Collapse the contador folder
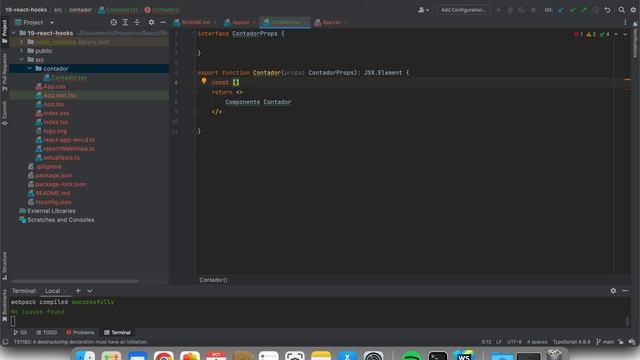The image size is (640, 360). point(29,69)
